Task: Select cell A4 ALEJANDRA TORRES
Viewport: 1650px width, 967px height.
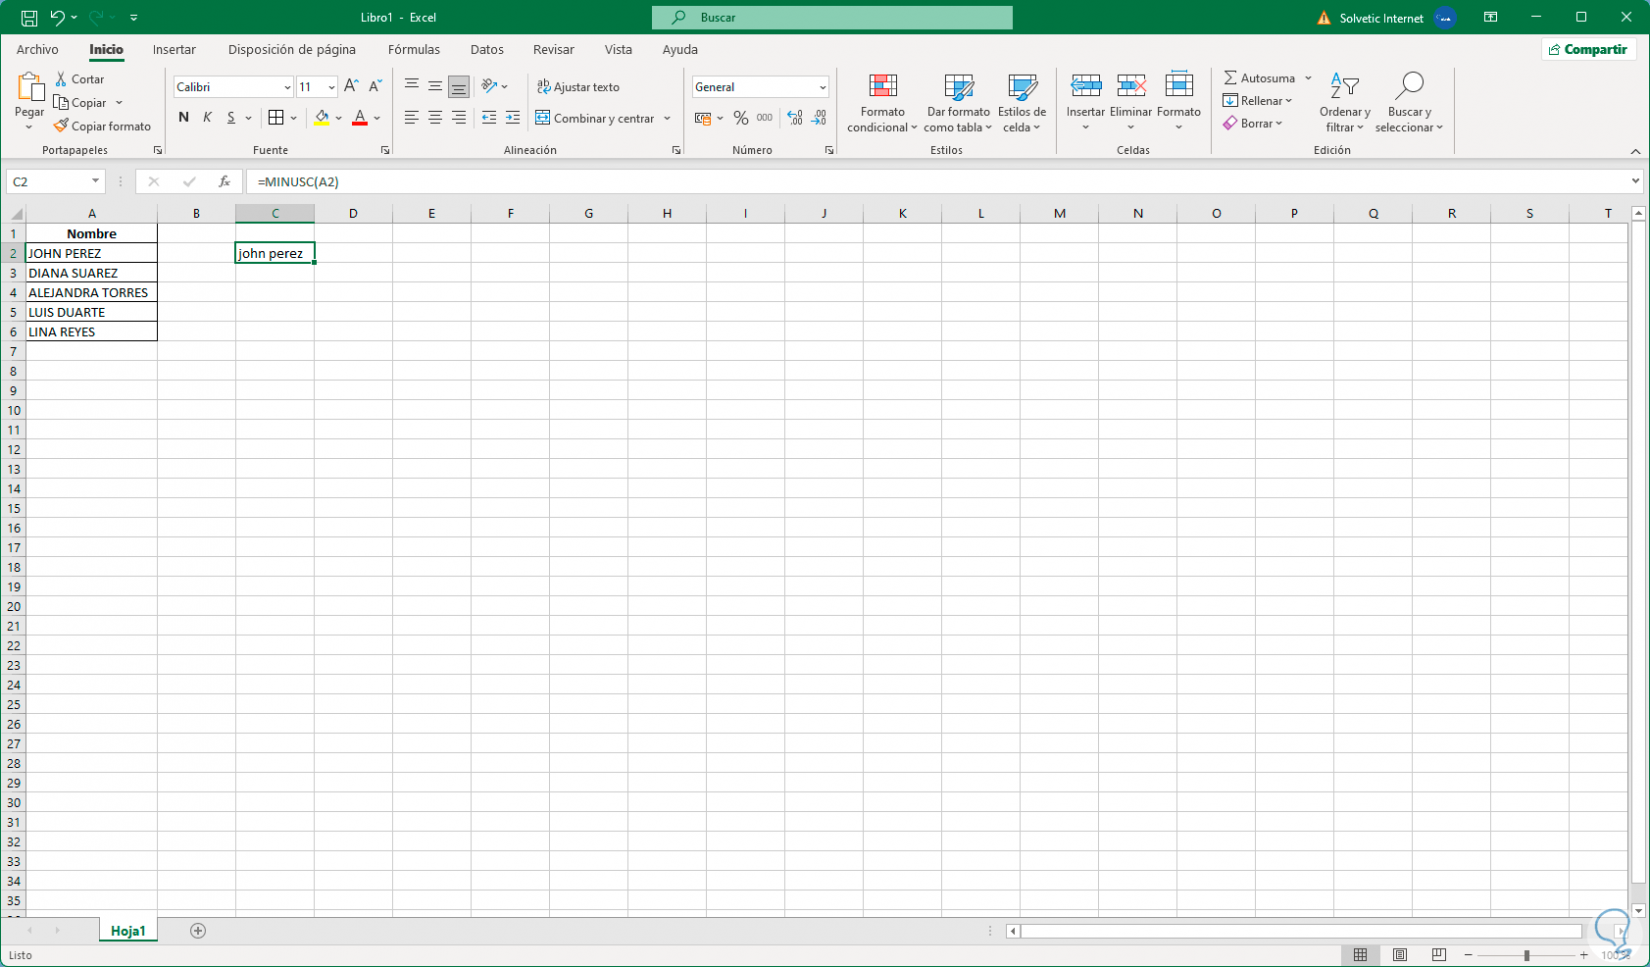Action: pos(91,293)
